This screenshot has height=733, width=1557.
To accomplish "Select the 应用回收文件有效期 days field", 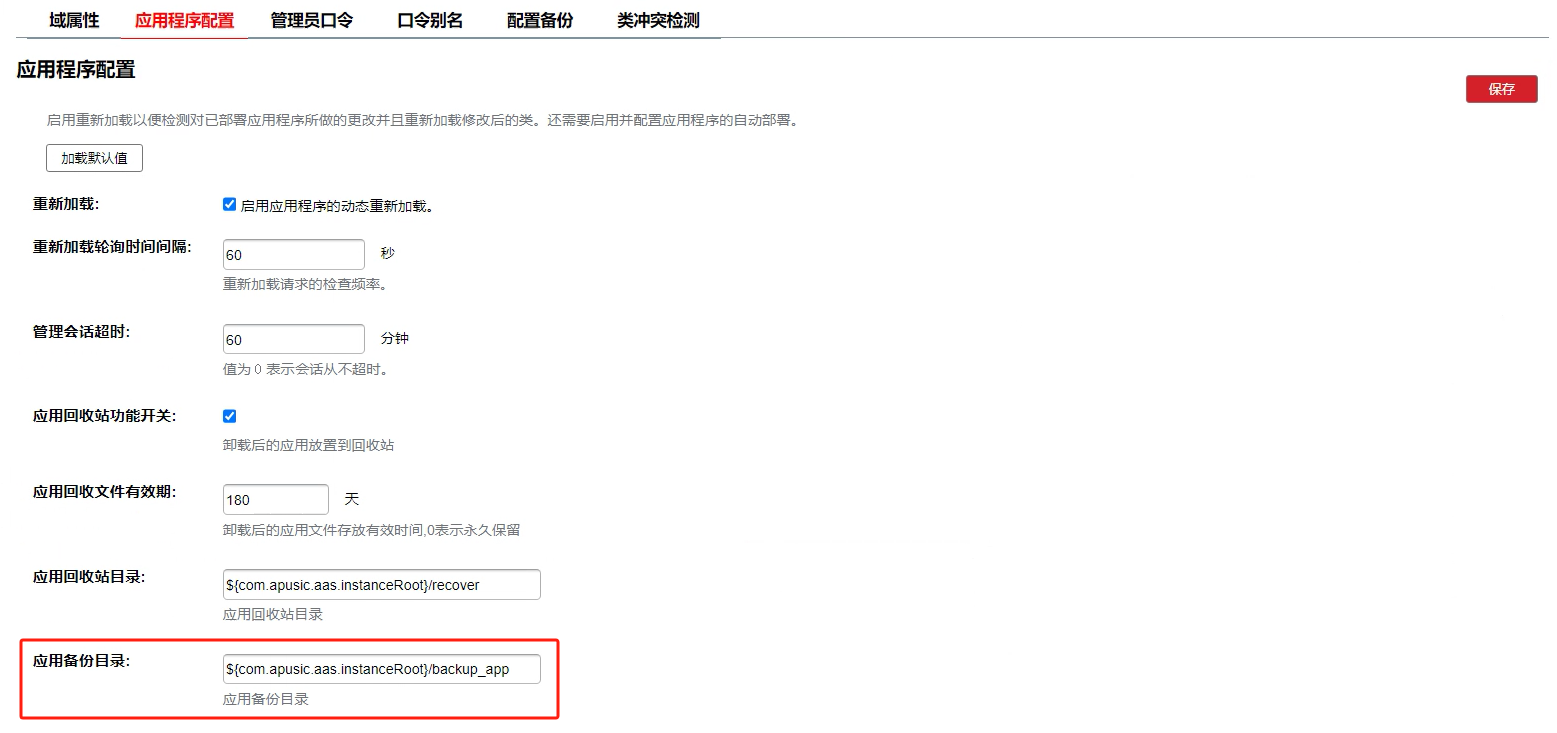I will click(x=275, y=499).
